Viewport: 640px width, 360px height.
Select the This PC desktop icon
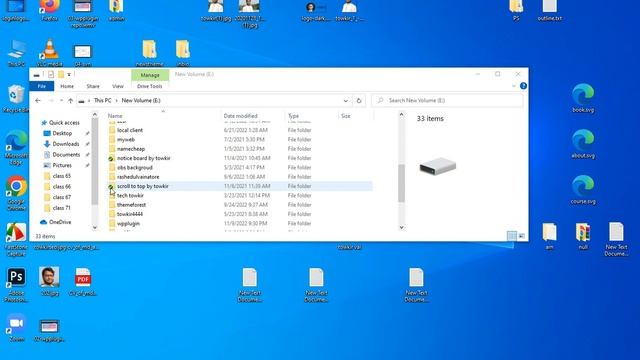(x=16, y=53)
